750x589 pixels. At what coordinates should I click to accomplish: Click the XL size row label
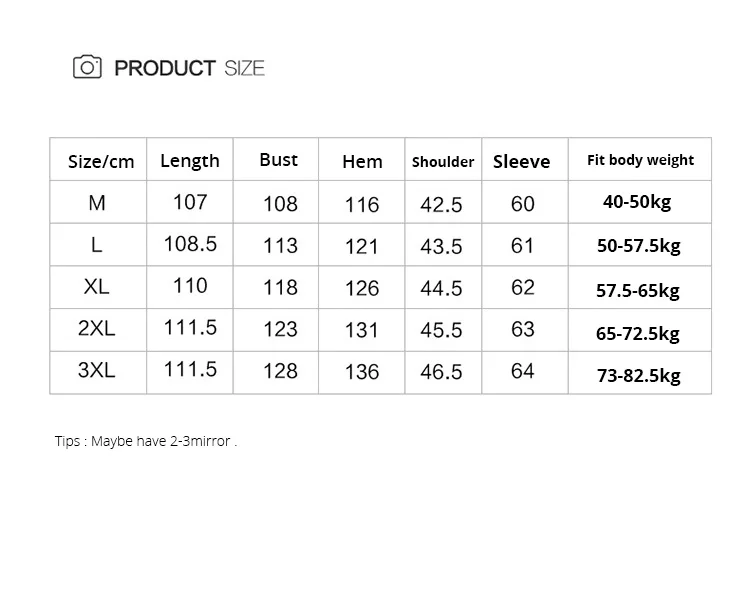(97, 287)
